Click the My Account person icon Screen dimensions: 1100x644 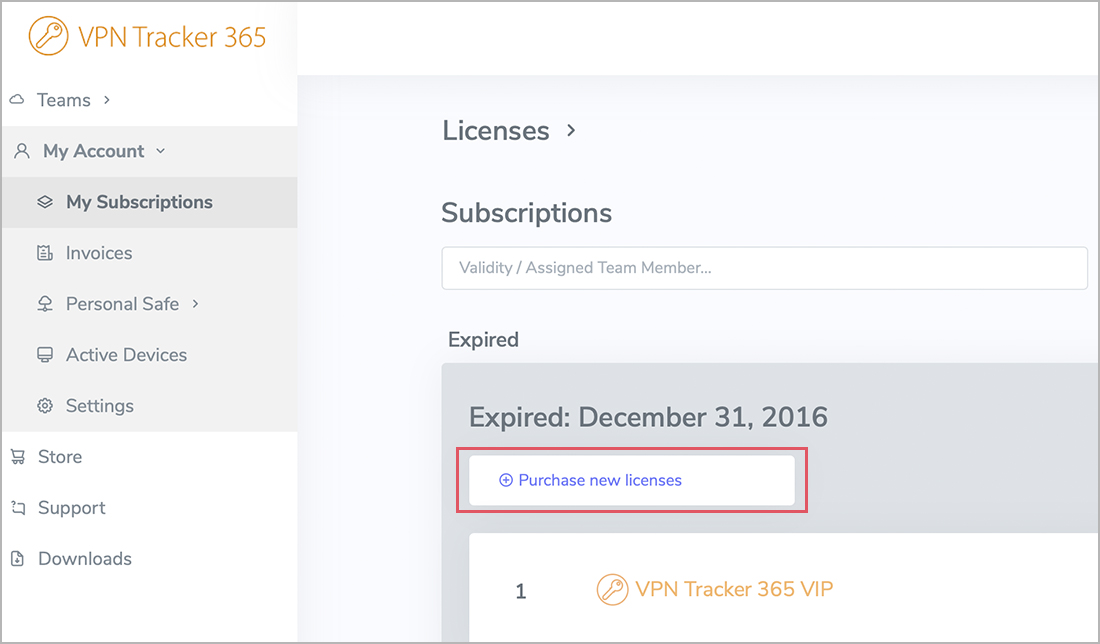pos(22,151)
